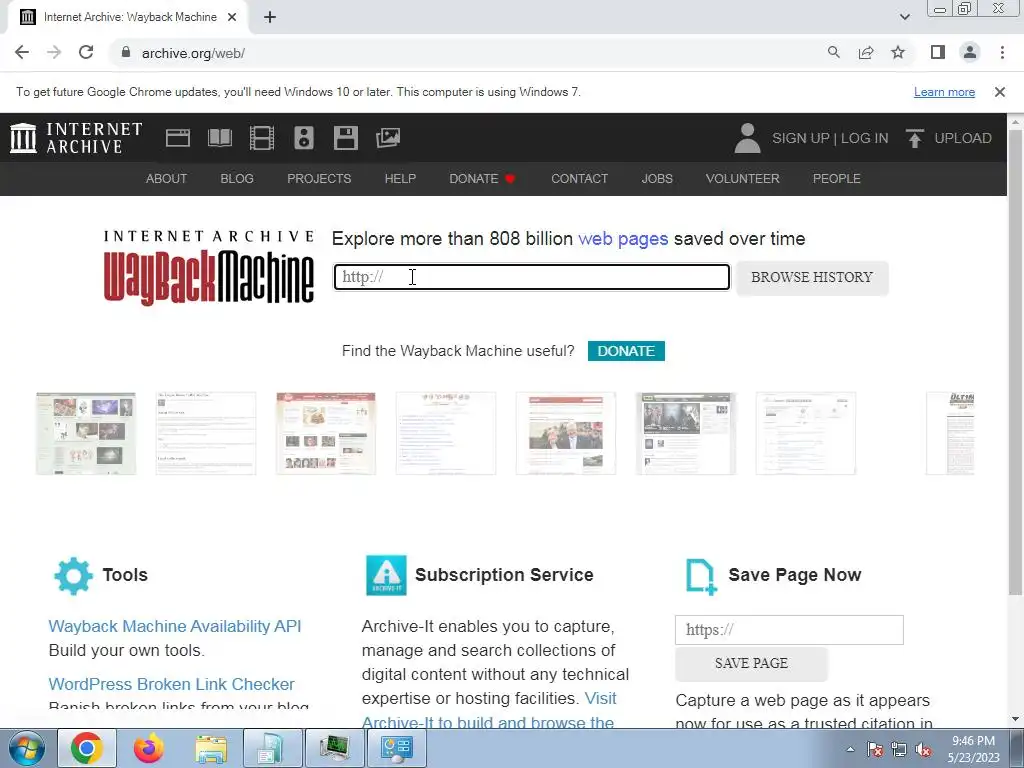Click the site padlock icon
The width and height of the screenshot is (1024, 768).
125,52
